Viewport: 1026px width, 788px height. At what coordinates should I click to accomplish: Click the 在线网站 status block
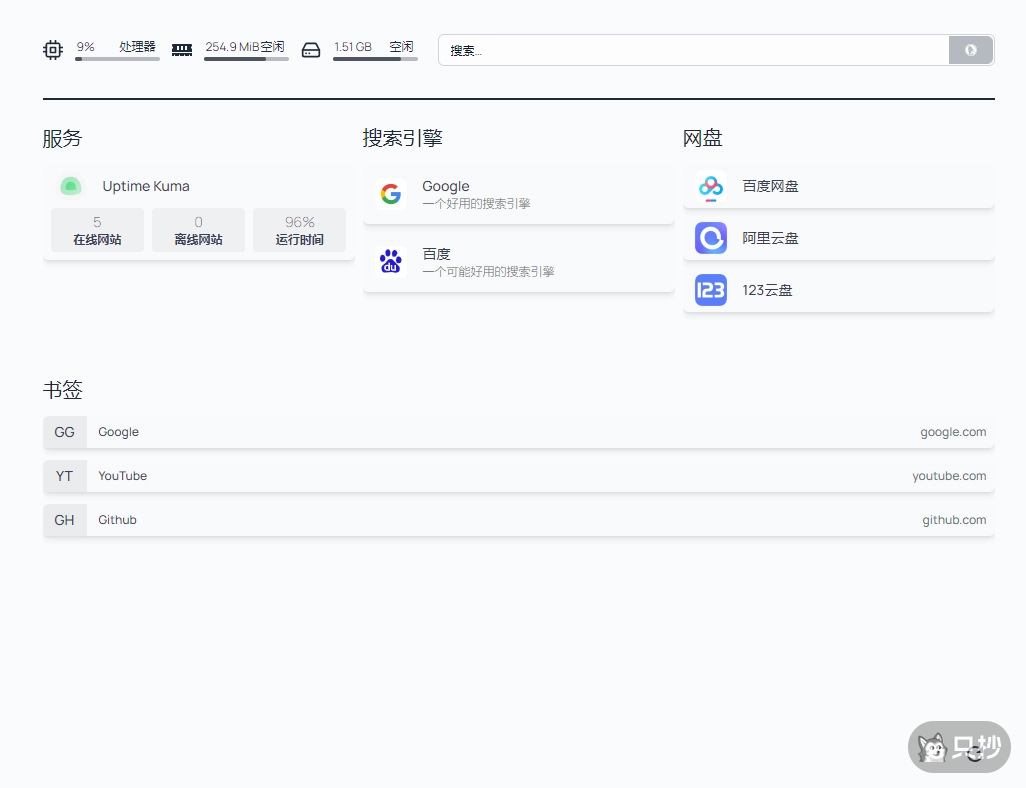(97, 230)
